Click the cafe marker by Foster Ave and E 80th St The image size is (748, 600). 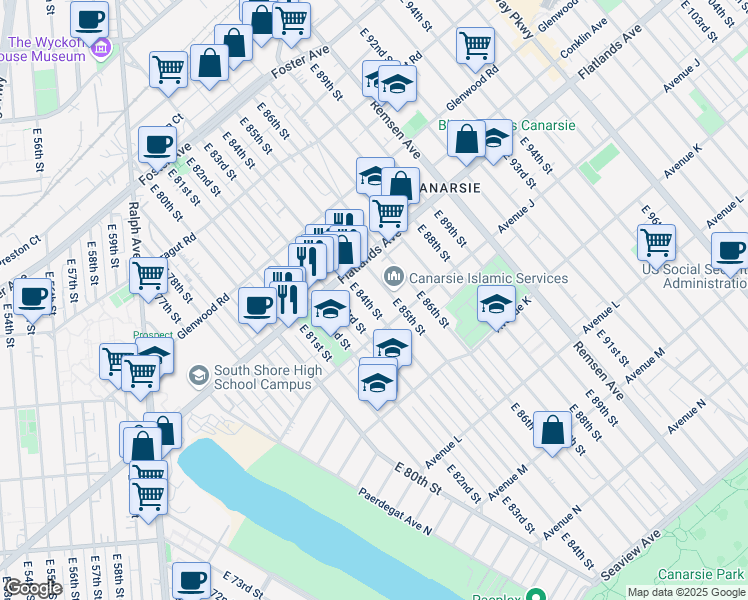157,148
